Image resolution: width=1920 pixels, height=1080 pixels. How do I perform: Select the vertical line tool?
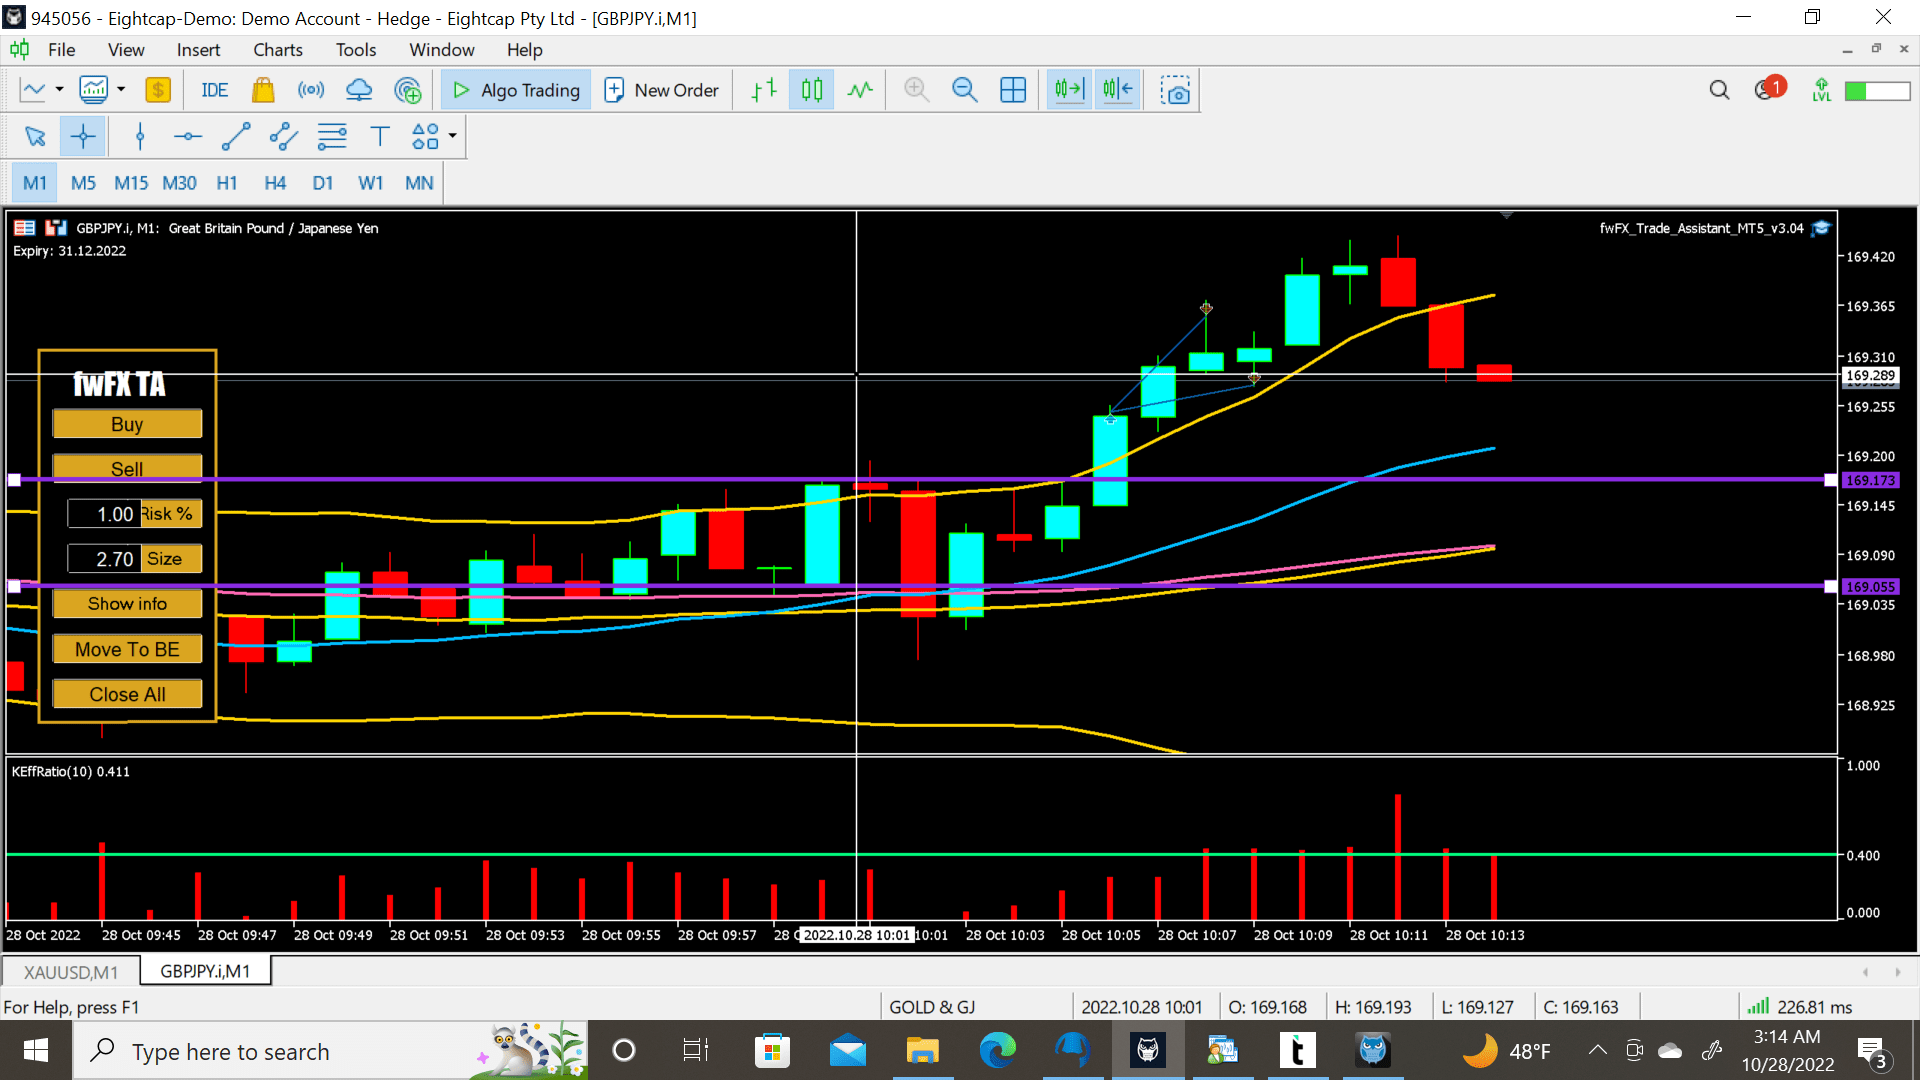click(140, 136)
